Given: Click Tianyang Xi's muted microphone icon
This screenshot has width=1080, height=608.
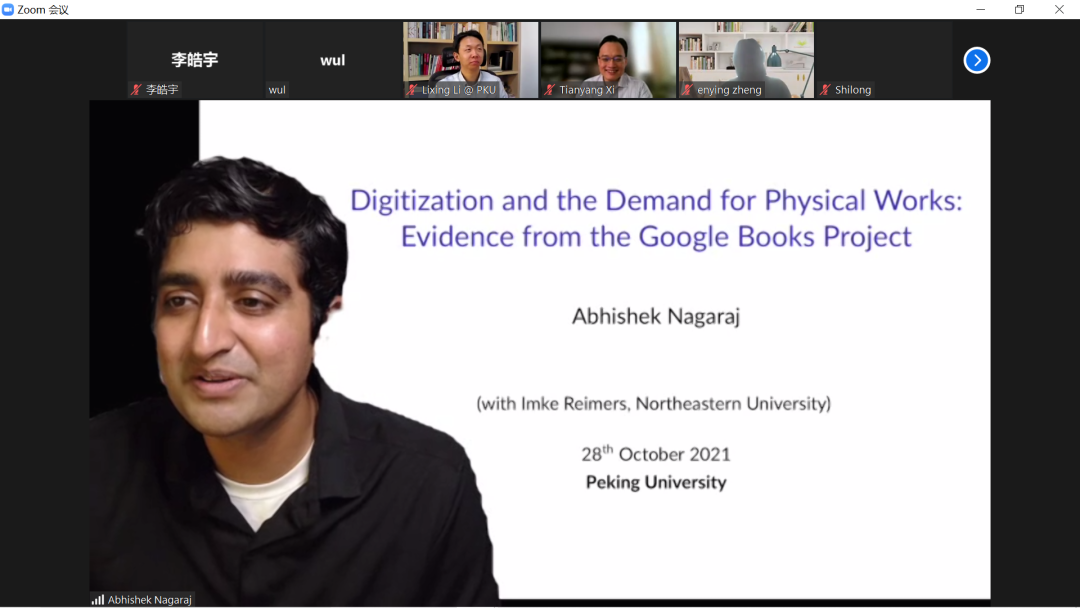Looking at the screenshot, I should (x=549, y=90).
